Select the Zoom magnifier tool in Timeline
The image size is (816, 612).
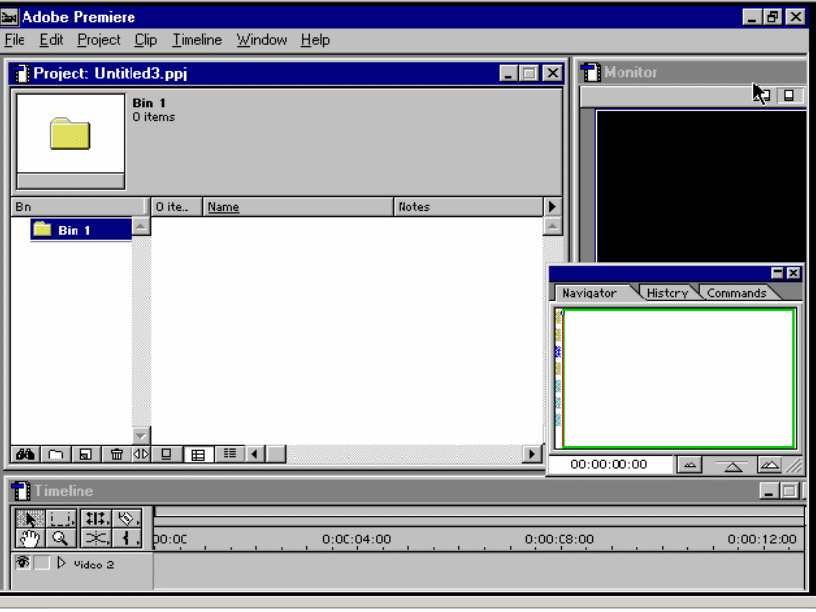[61, 538]
